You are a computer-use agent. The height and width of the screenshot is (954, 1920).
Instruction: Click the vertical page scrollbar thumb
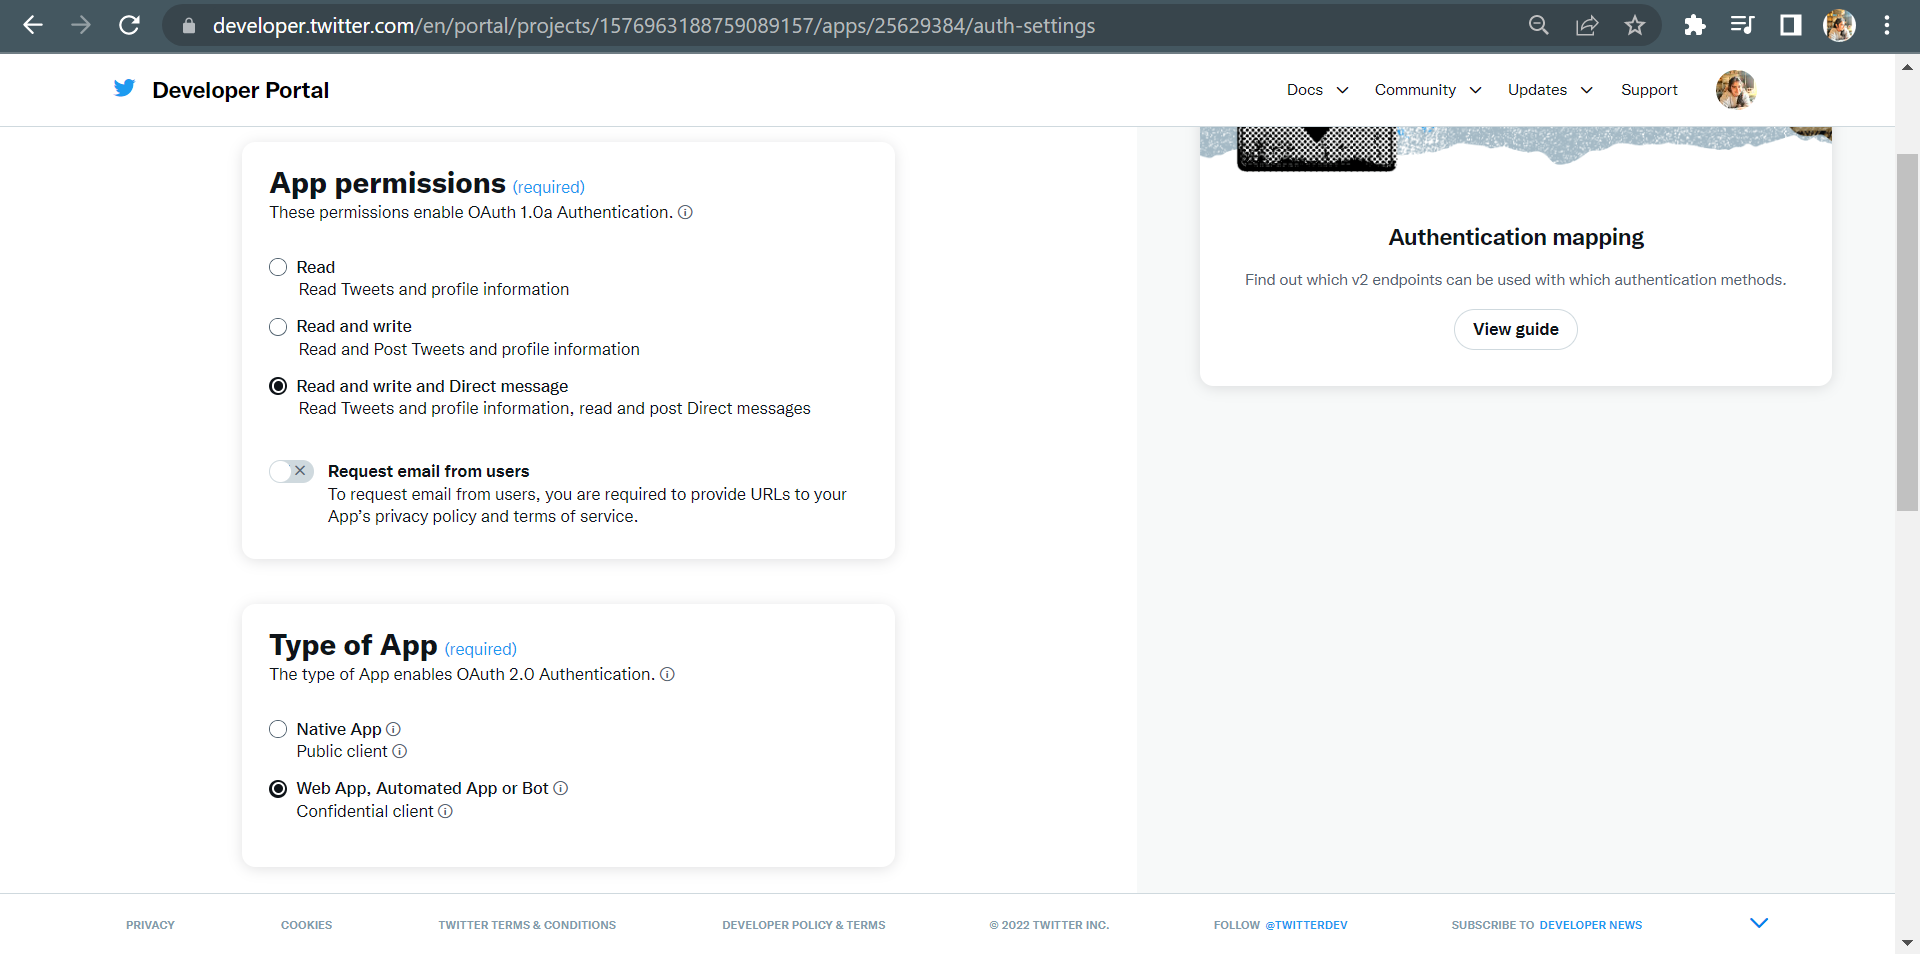point(1907,332)
